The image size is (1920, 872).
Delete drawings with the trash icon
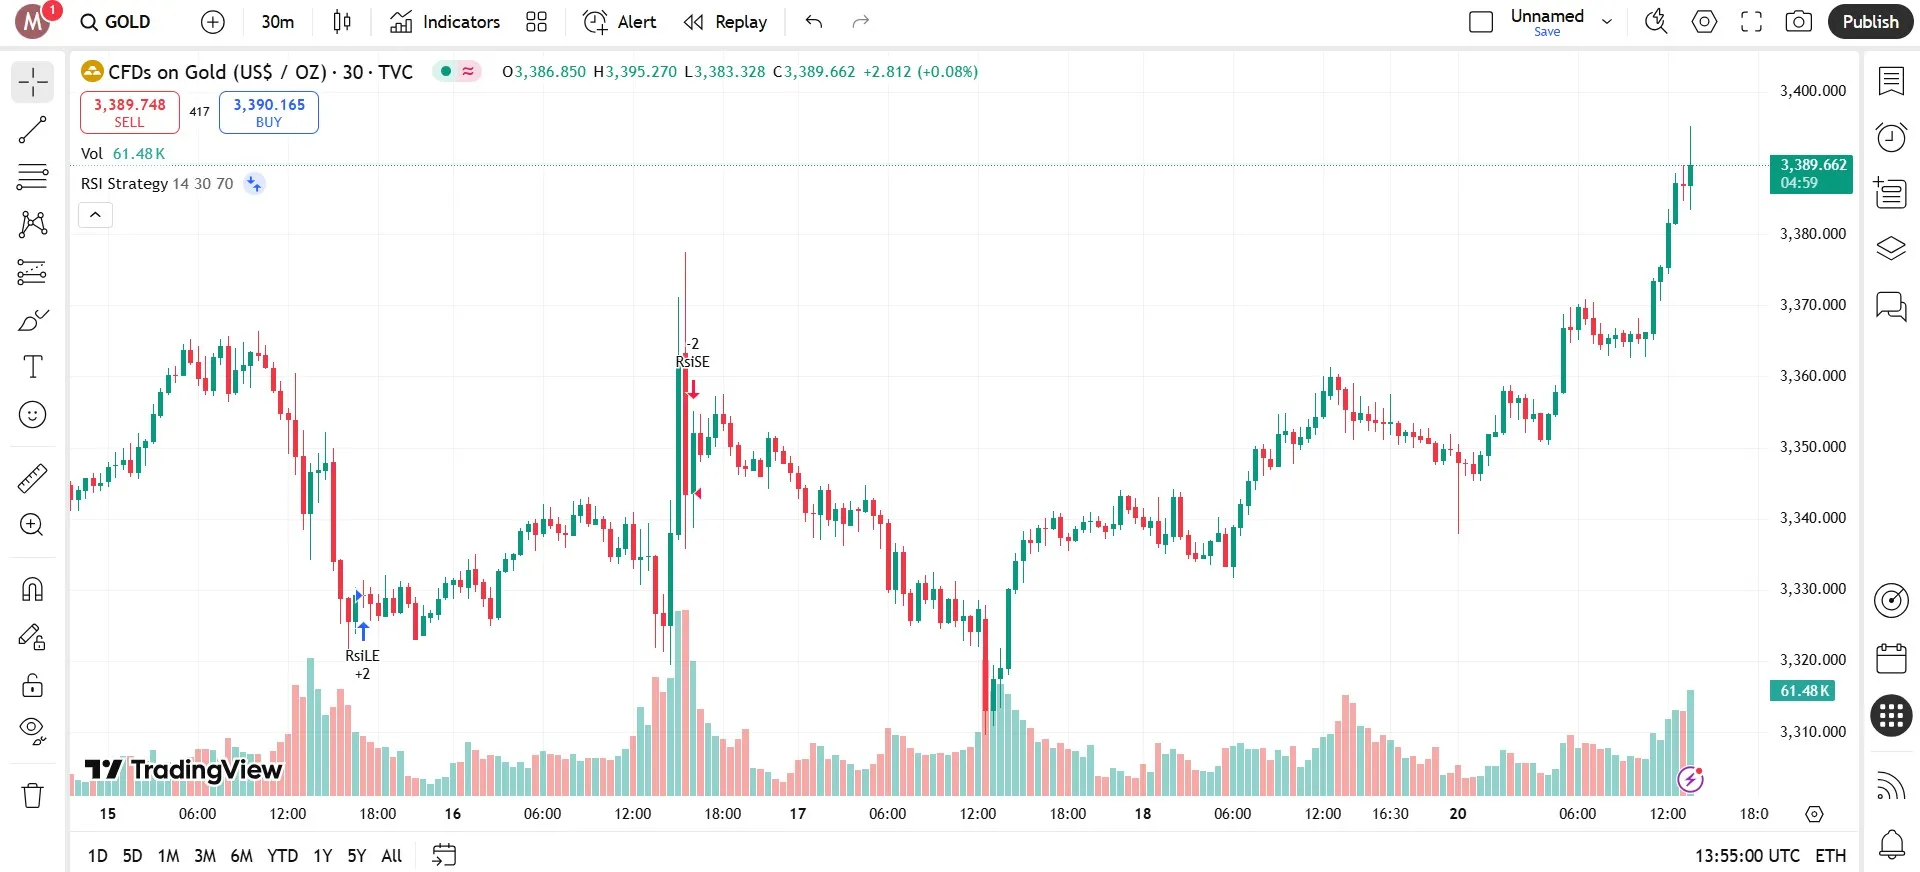pyautogui.click(x=32, y=795)
